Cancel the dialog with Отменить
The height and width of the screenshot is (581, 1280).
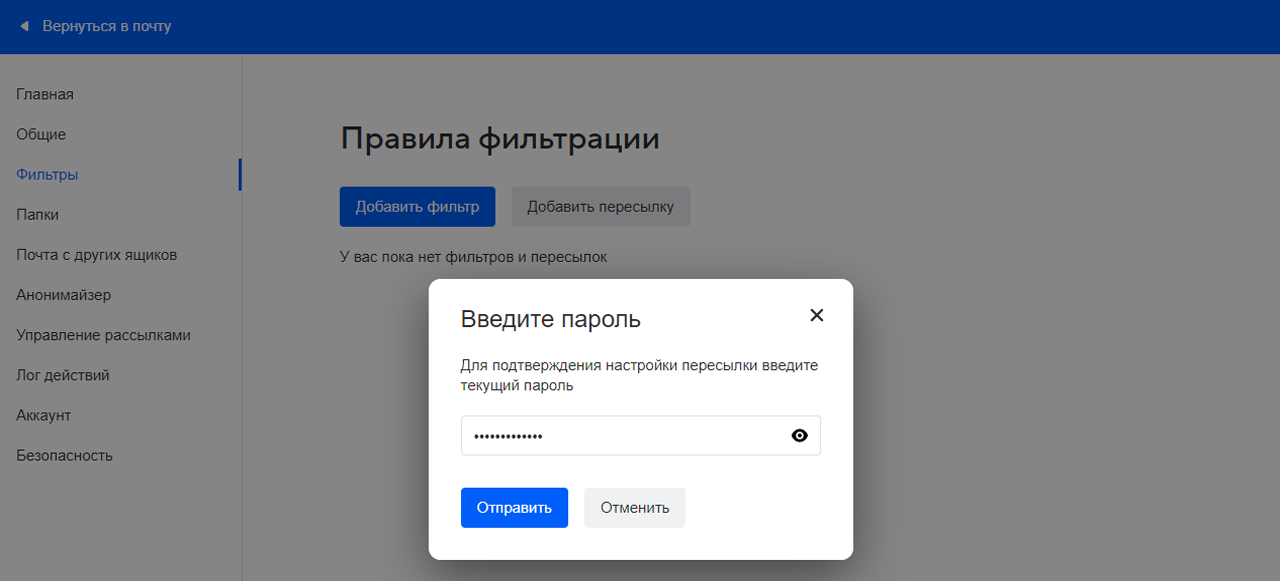coord(634,507)
